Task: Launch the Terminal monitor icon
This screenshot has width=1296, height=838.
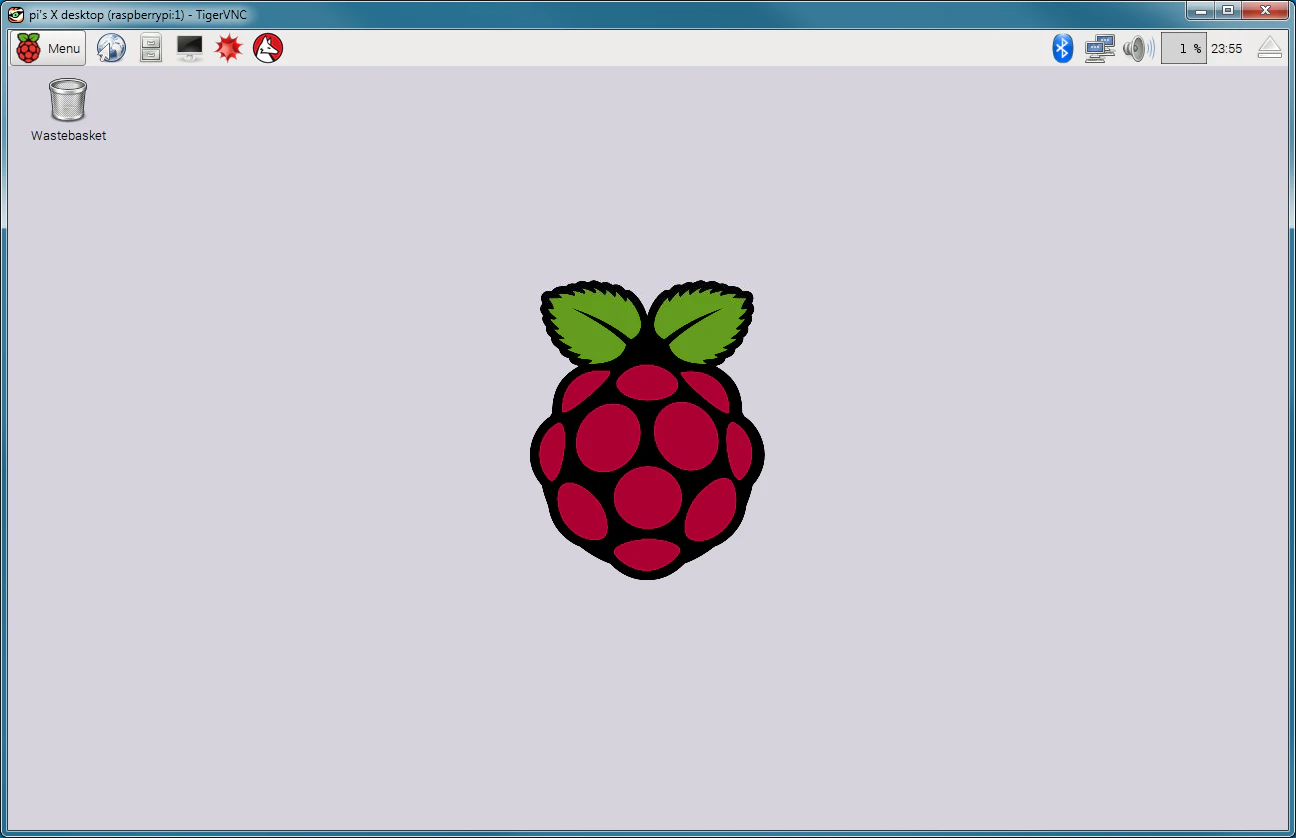Action: tap(189, 48)
